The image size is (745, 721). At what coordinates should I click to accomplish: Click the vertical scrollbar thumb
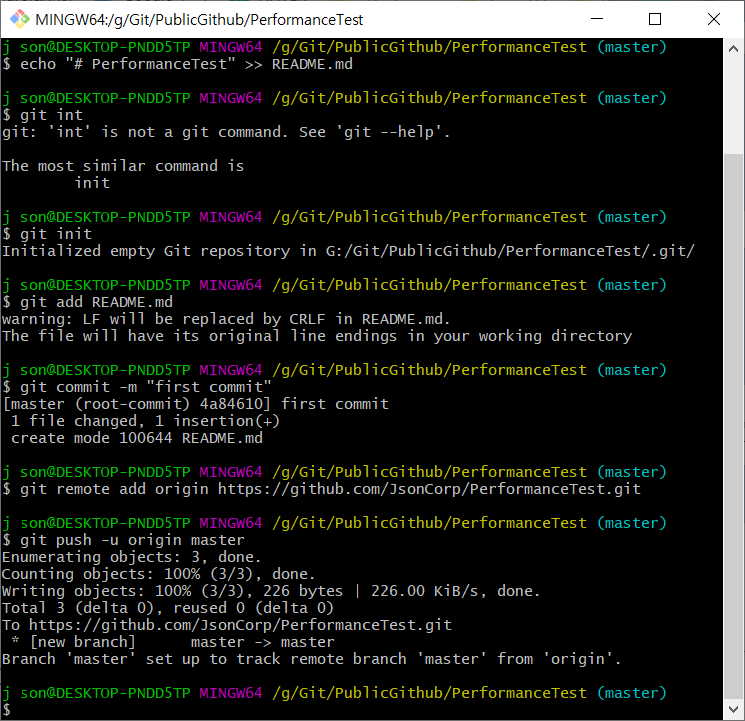pyautogui.click(x=733, y=427)
